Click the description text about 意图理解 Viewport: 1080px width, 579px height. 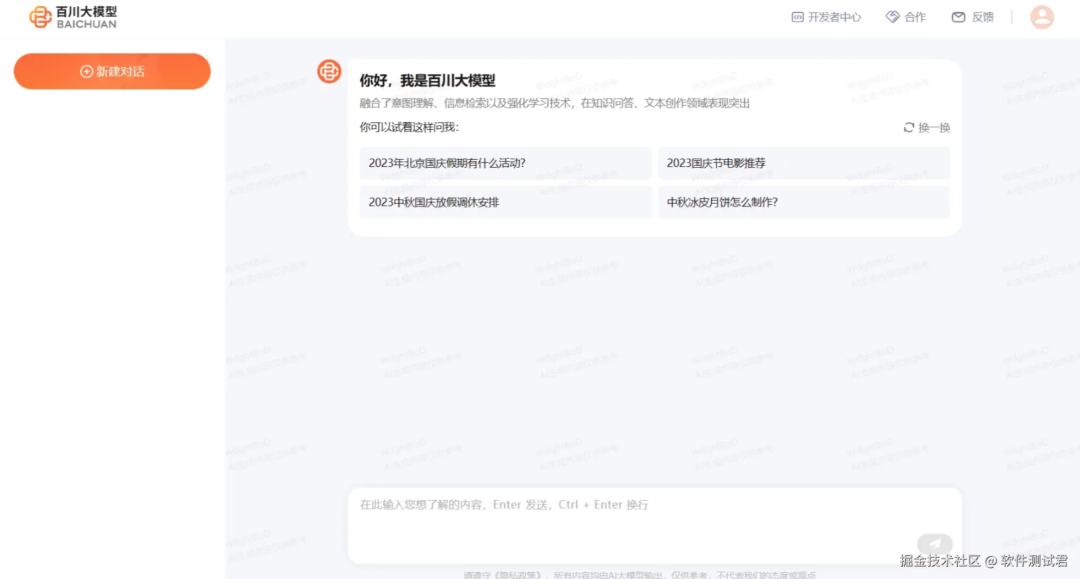554,103
